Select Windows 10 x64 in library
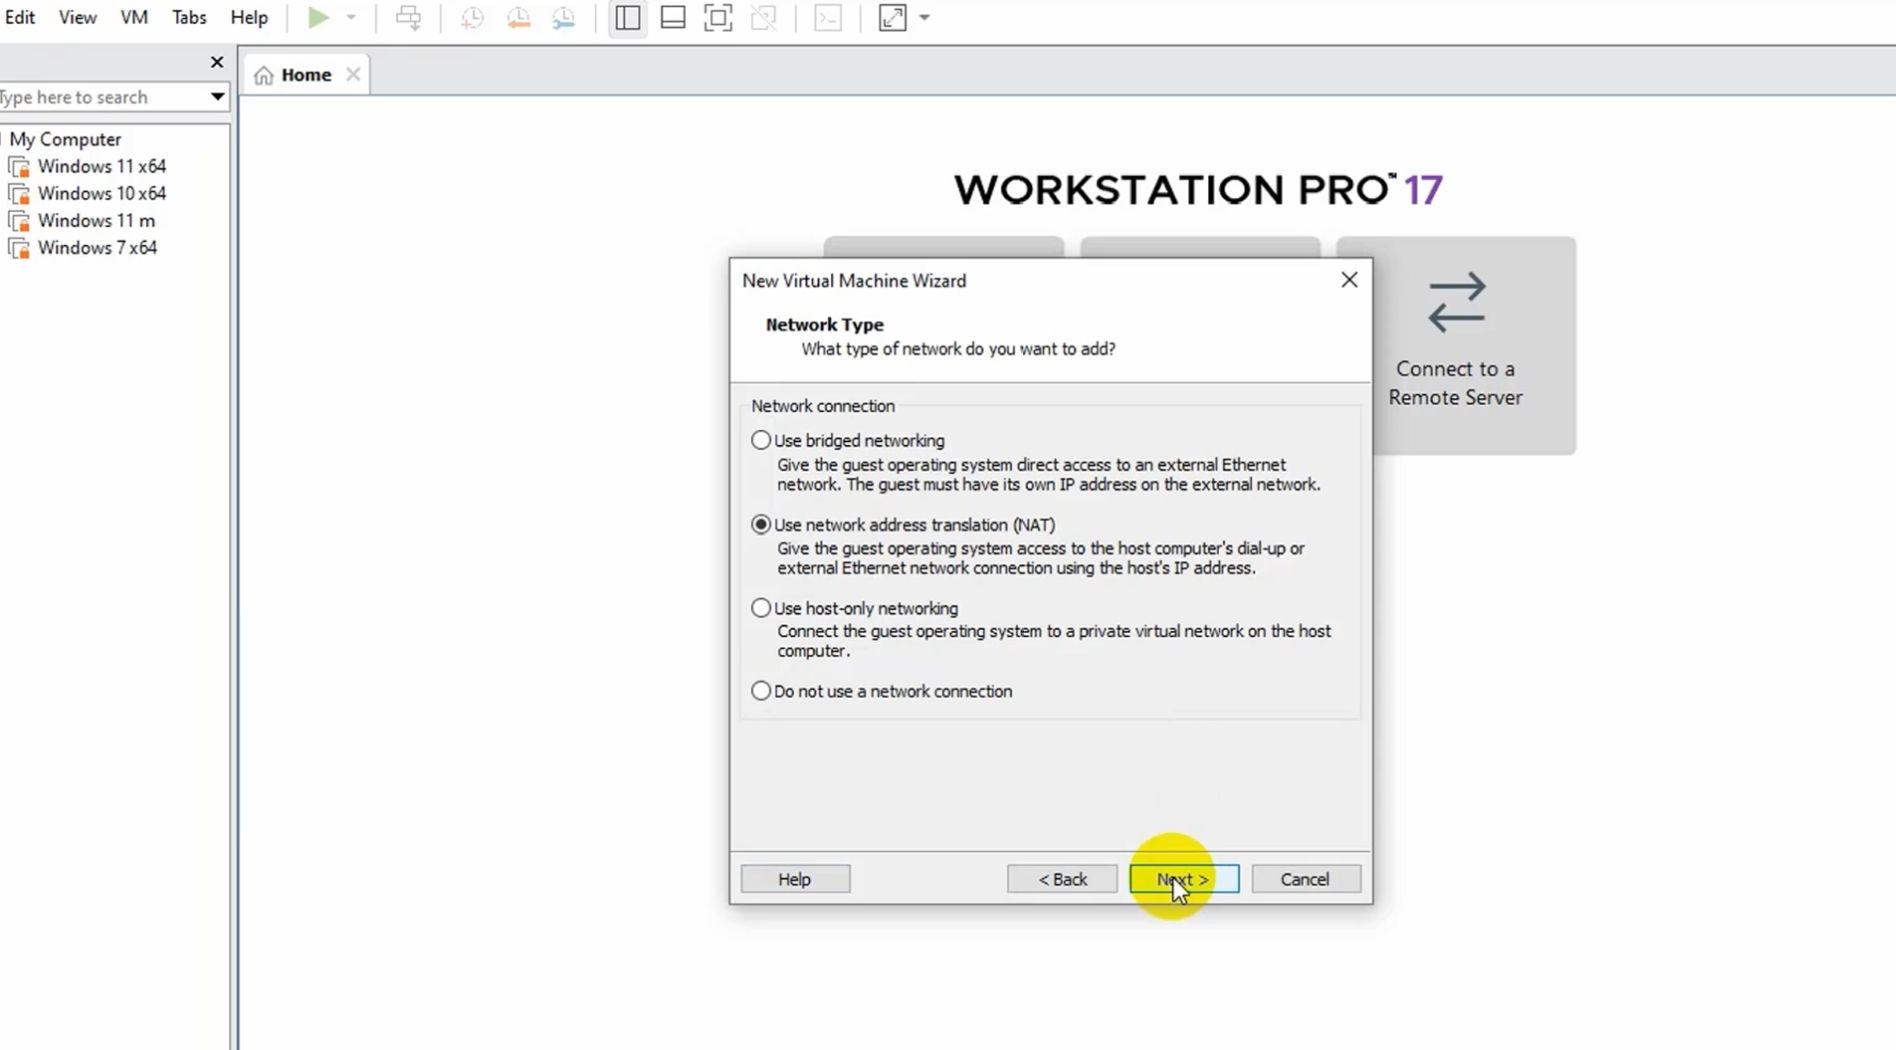Image resolution: width=1896 pixels, height=1050 pixels. [102, 193]
